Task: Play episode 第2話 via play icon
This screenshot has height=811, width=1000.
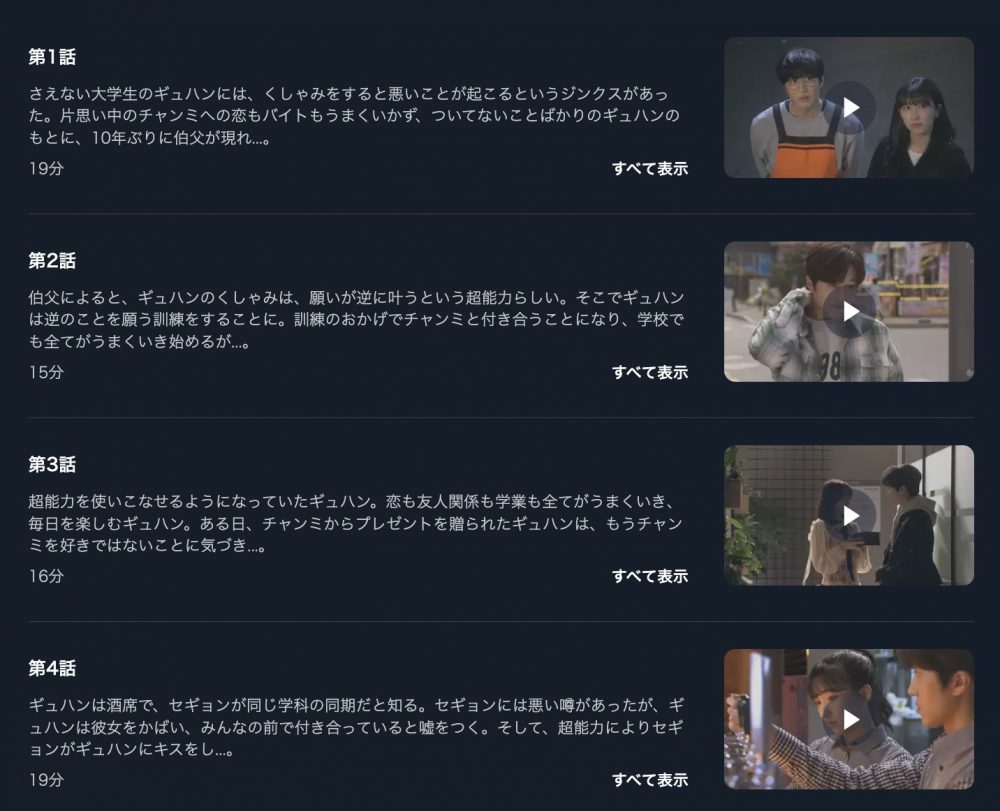Action: (x=851, y=311)
